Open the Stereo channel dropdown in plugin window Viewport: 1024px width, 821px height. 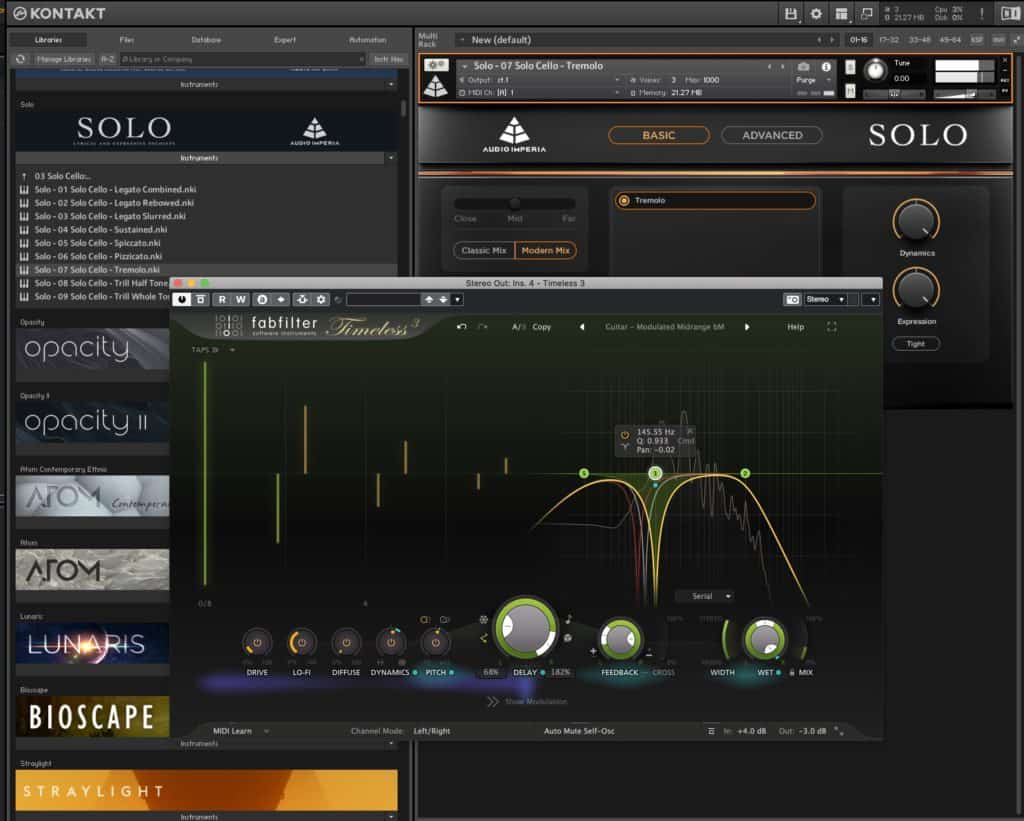[x=825, y=299]
